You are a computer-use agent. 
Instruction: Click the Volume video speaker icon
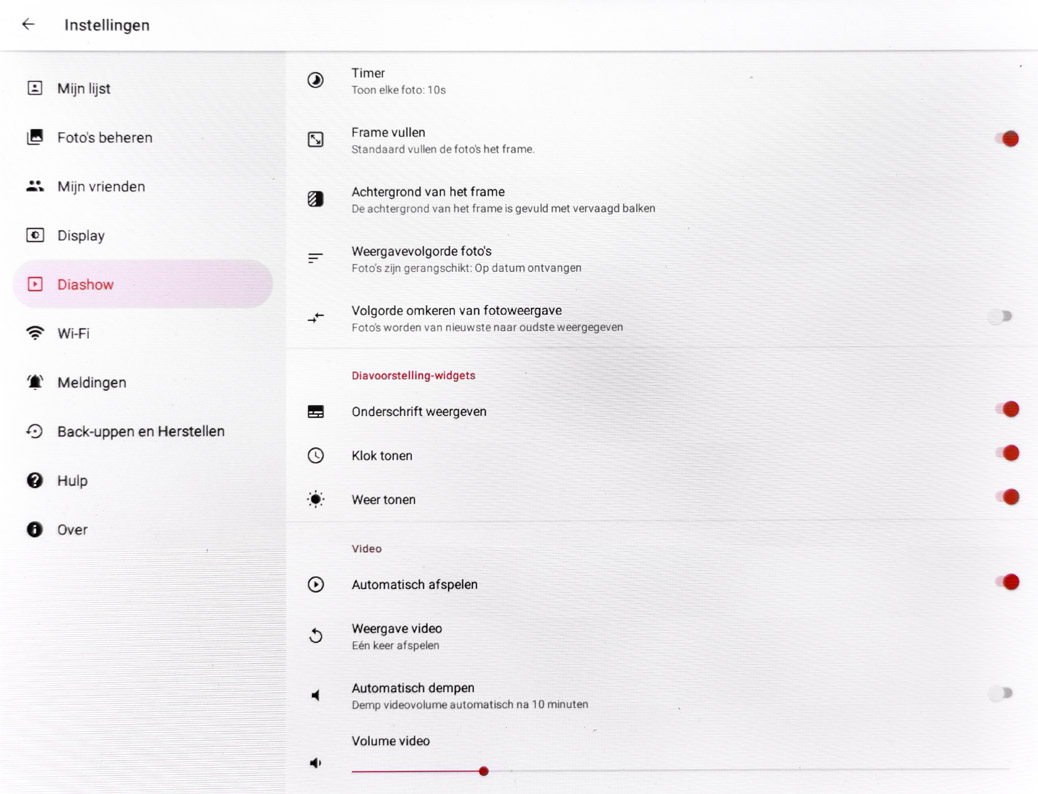(x=315, y=763)
